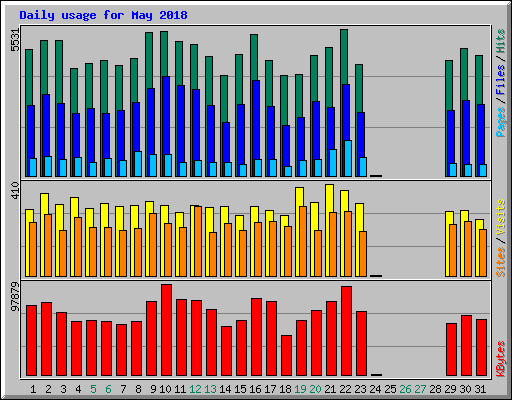Select green weekend day label 13
This screenshot has height=400, width=512.
tap(210, 389)
